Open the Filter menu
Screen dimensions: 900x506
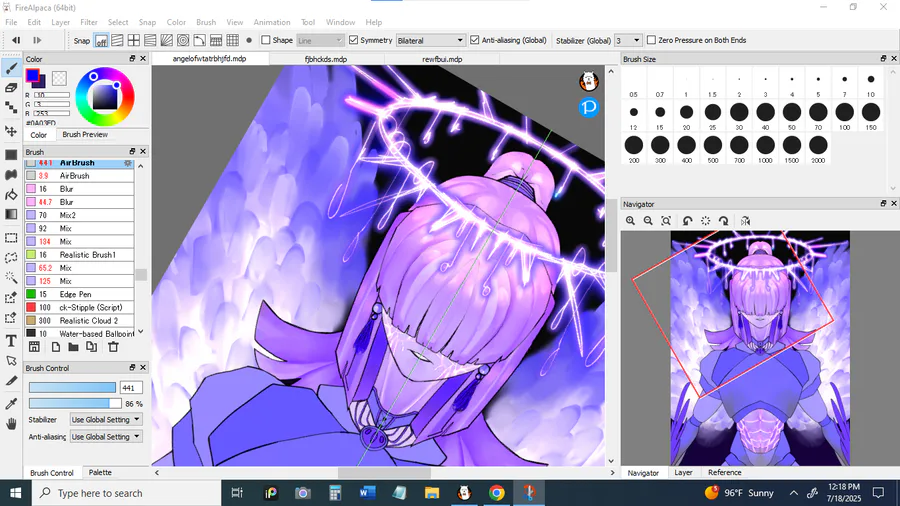coord(88,22)
